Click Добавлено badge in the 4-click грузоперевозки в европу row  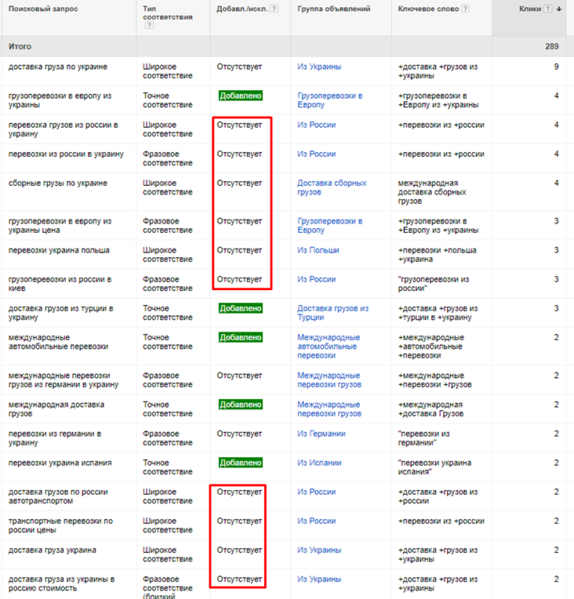click(241, 96)
